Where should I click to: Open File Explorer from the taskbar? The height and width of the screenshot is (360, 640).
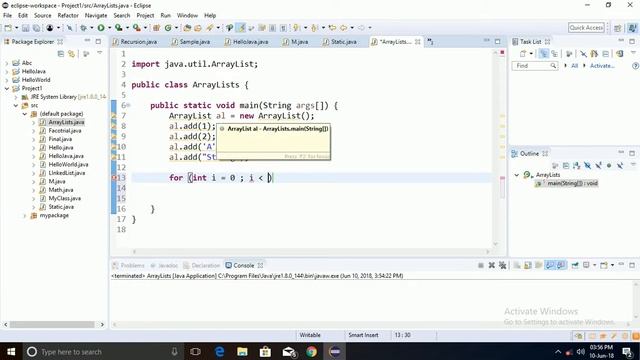tap(242, 351)
